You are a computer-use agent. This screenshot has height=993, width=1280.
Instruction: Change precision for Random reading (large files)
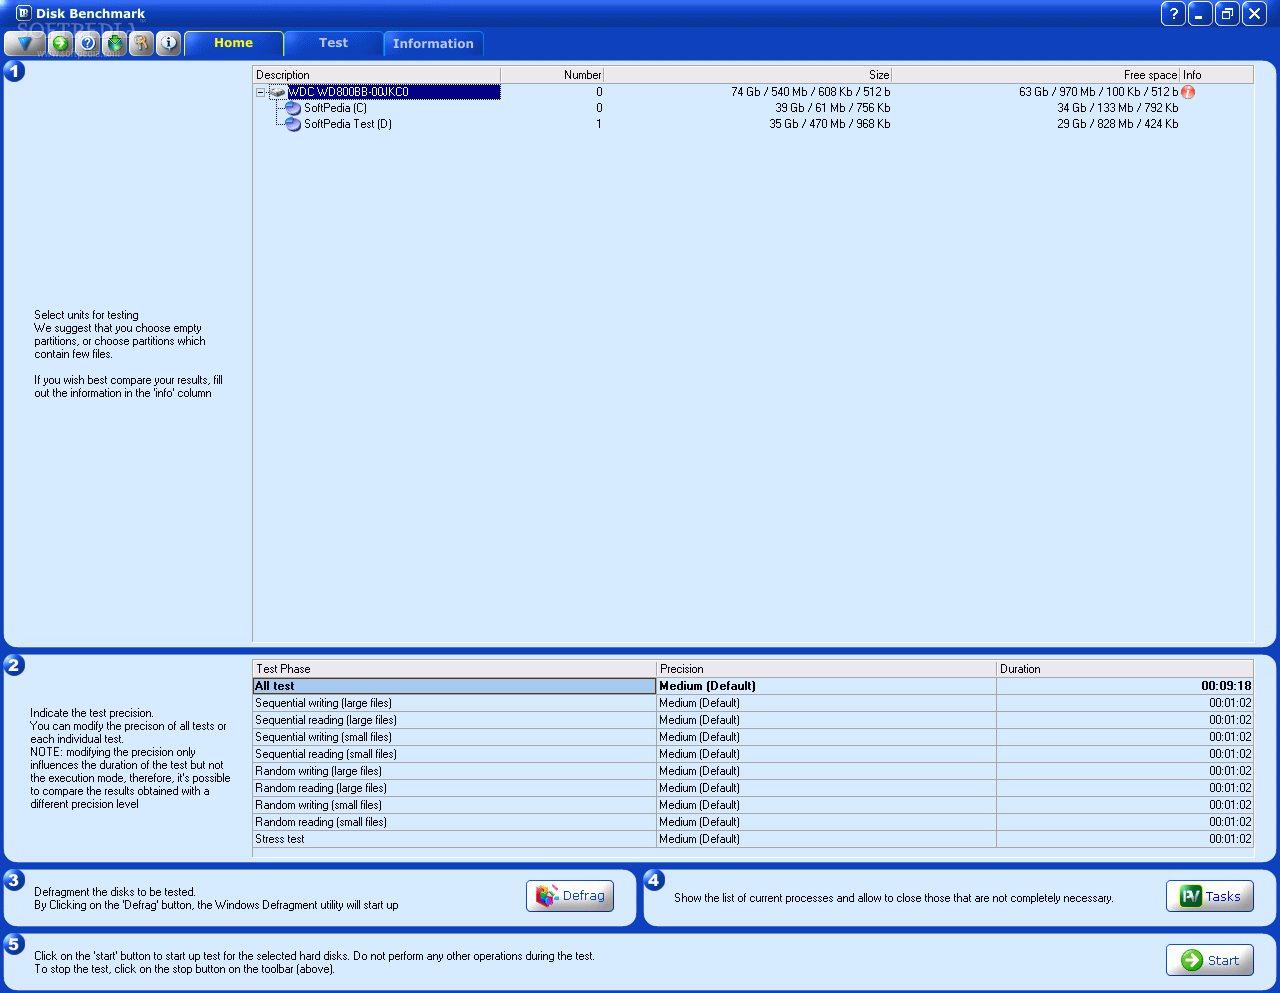coord(826,788)
